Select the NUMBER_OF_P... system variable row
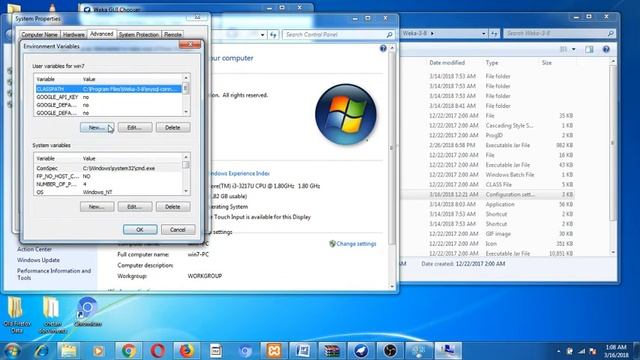Viewport: 640px width, 360px height. (108, 184)
